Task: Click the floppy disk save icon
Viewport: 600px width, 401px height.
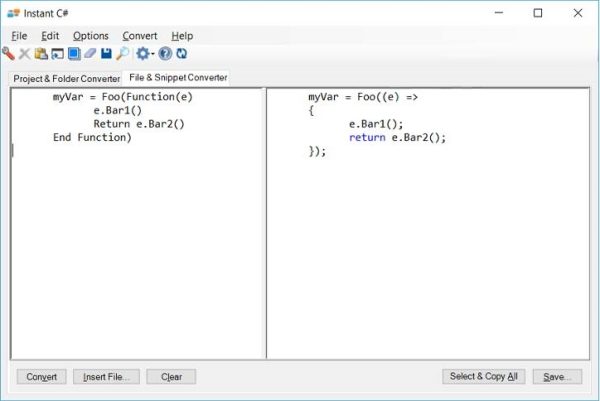Action: point(106,54)
